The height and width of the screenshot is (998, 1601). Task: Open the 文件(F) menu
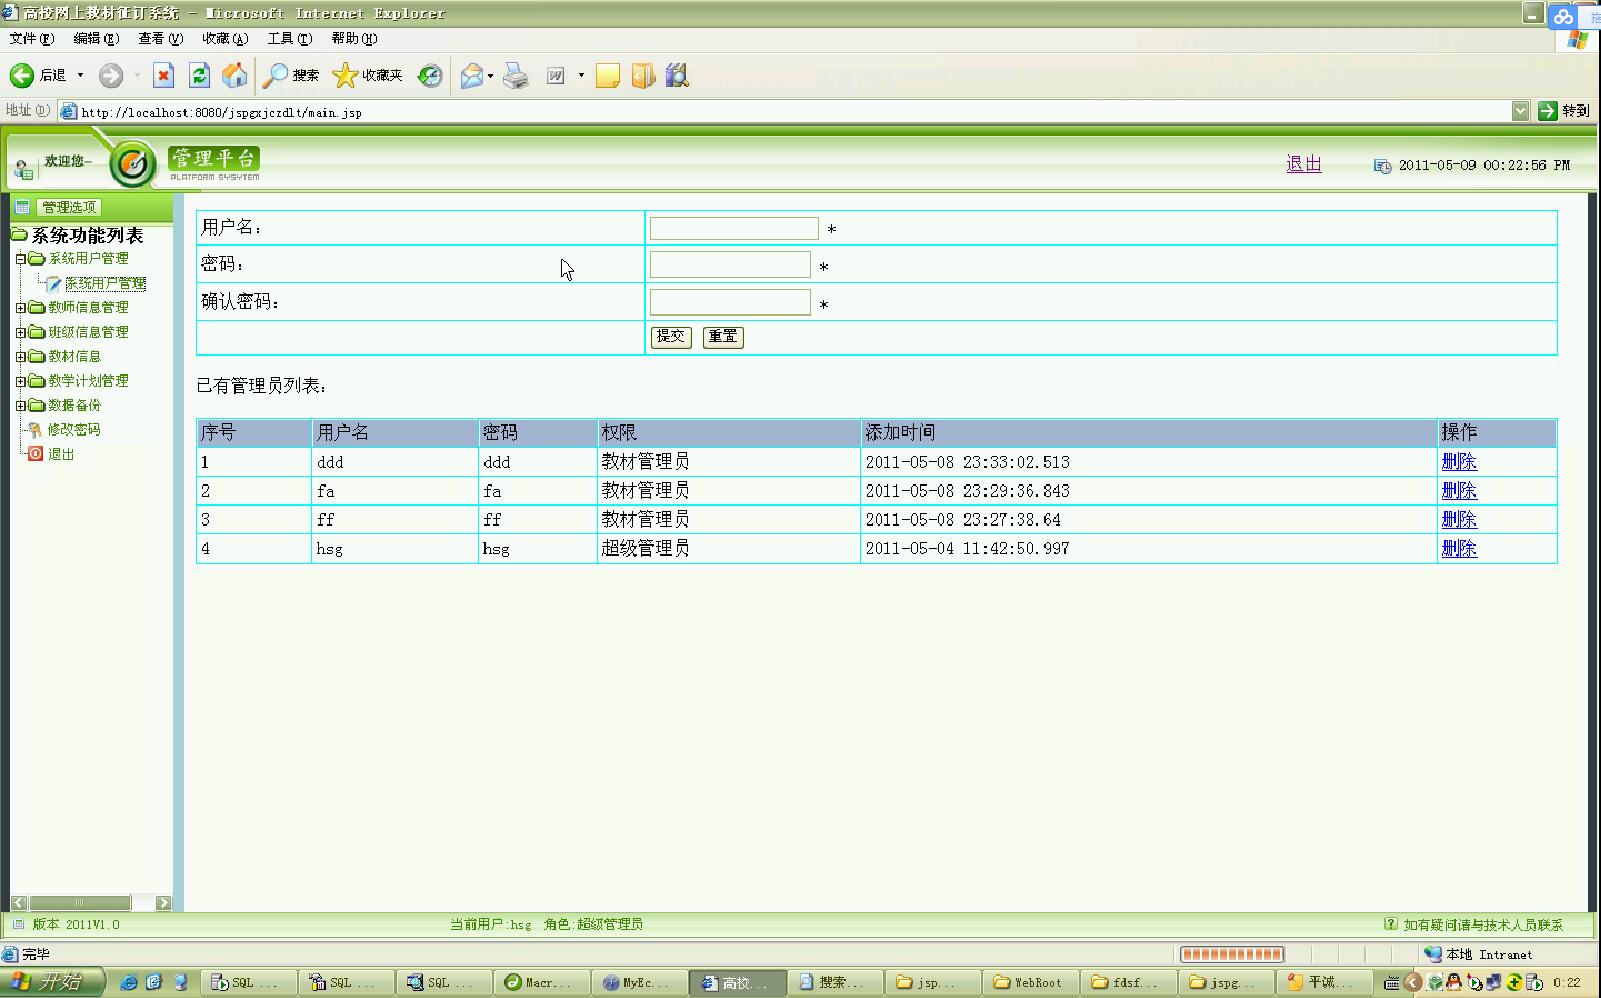[x=31, y=38]
